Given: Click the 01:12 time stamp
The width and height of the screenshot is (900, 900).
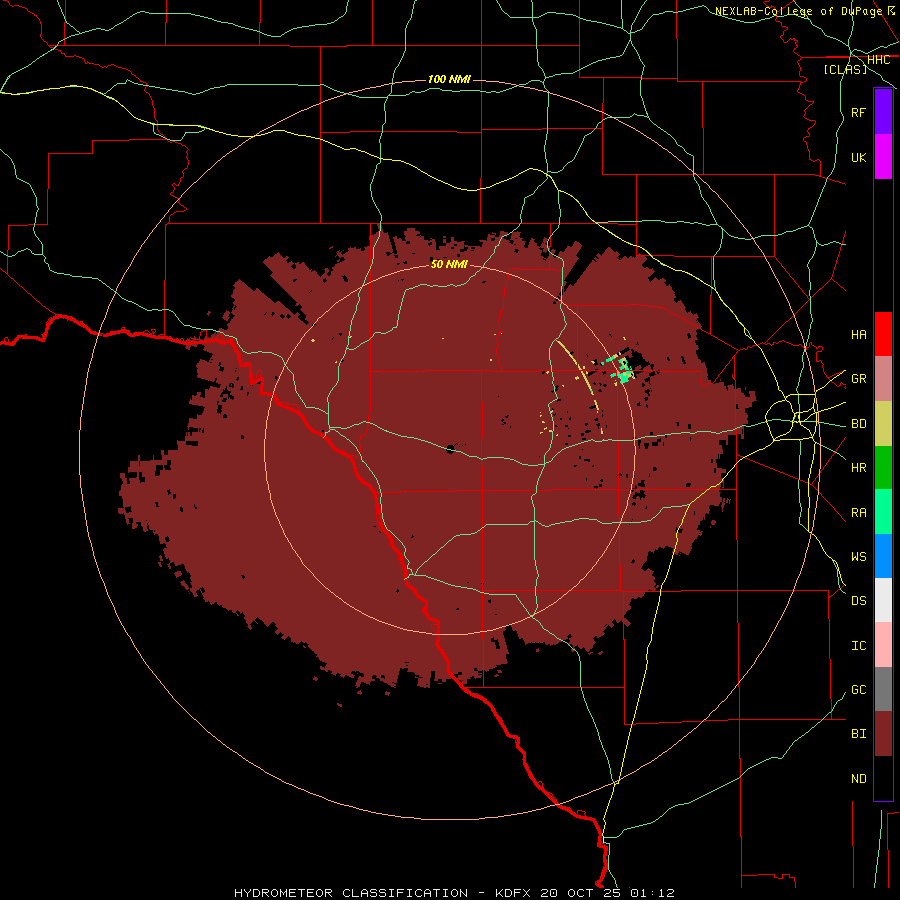Looking at the screenshot, I should pyautogui.click(x=655, y=893).
